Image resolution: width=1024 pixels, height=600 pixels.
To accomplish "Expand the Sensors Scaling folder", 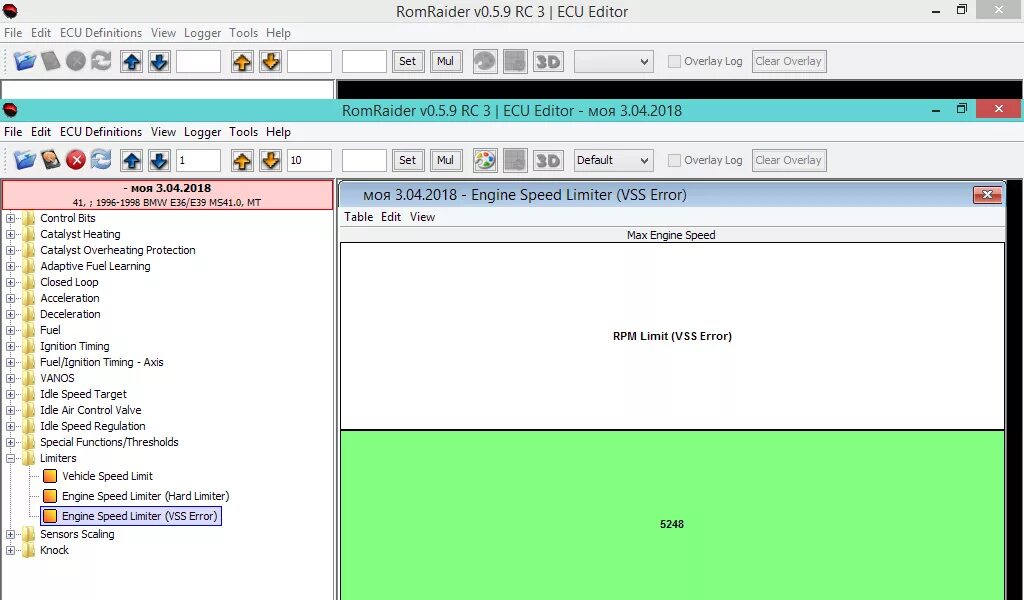I will coord(10,534).
